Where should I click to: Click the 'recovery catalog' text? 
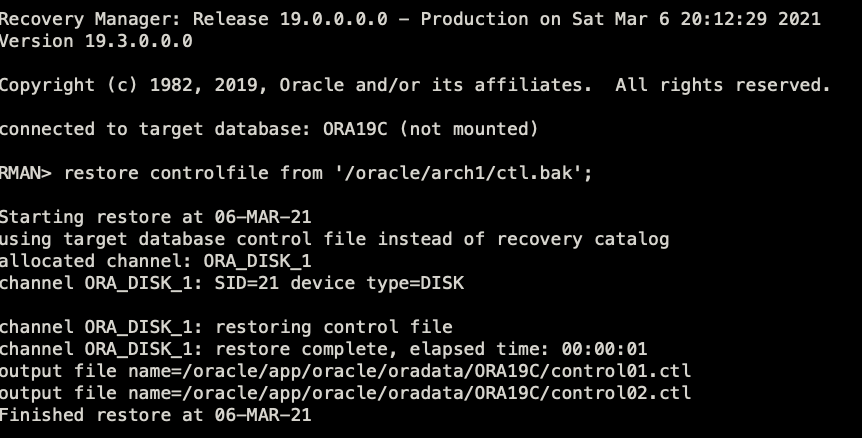582,239
